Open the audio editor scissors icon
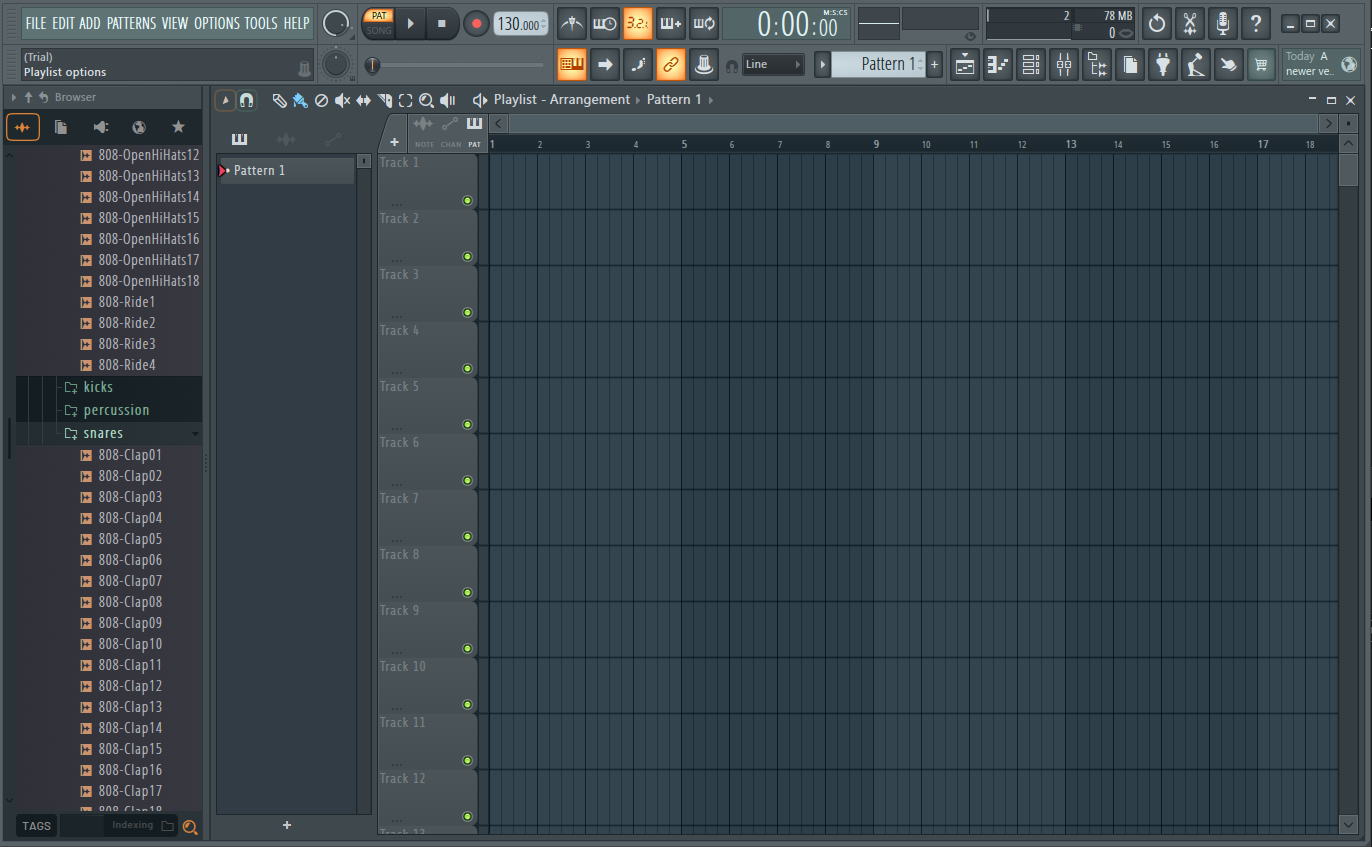The width and height of the screenshot is (1372, 847). [x=1190, y=23]
